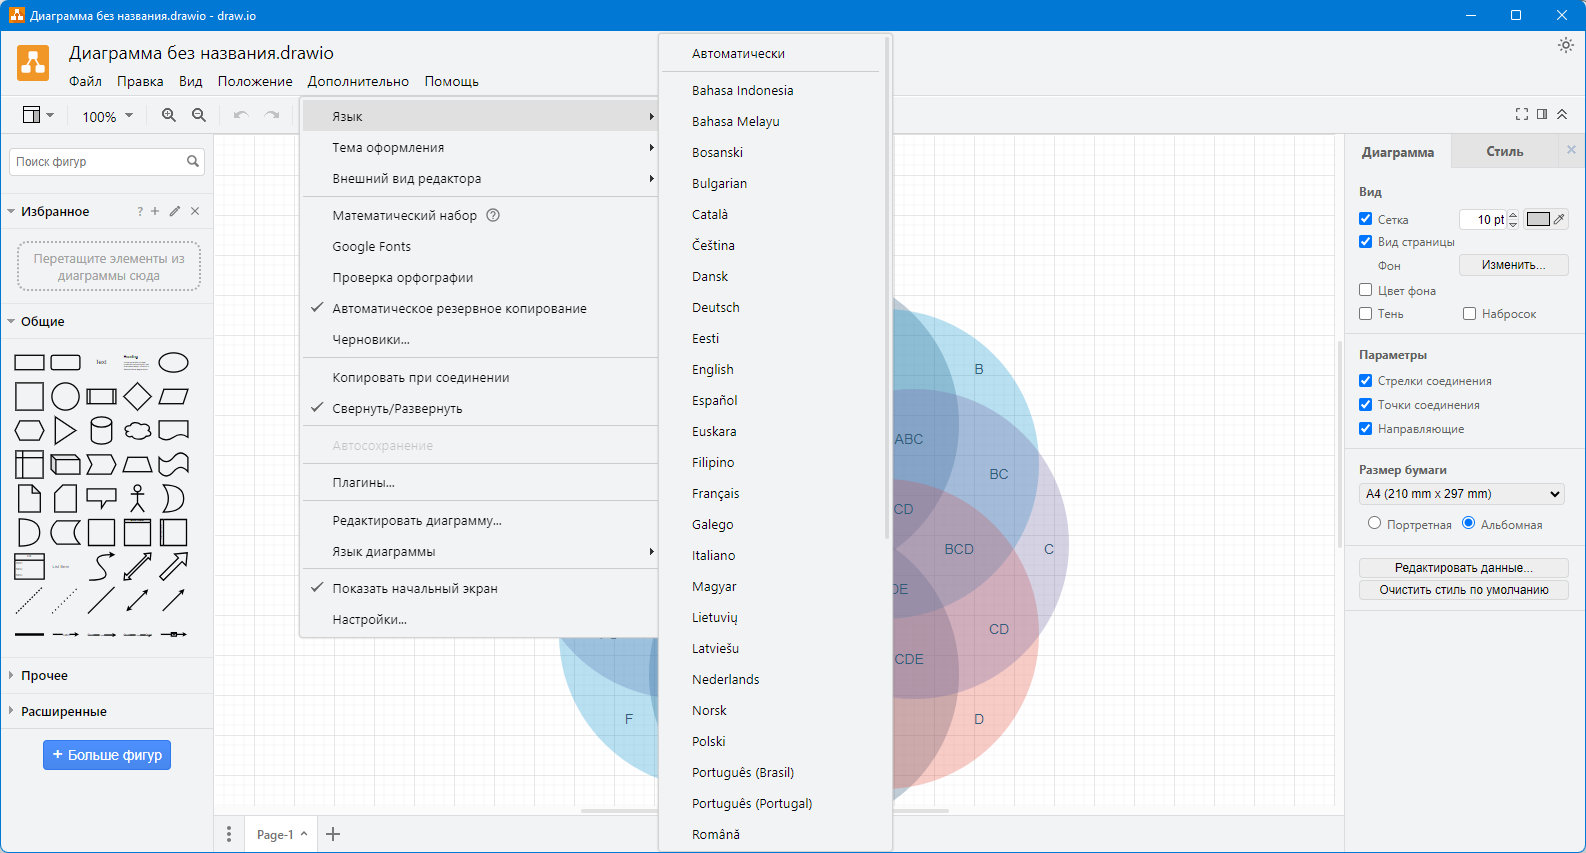Enable the Тень shadow checkbox
Image resolution: width=1586 pixels, height=853 pixels.
[x=1365, y=313]
